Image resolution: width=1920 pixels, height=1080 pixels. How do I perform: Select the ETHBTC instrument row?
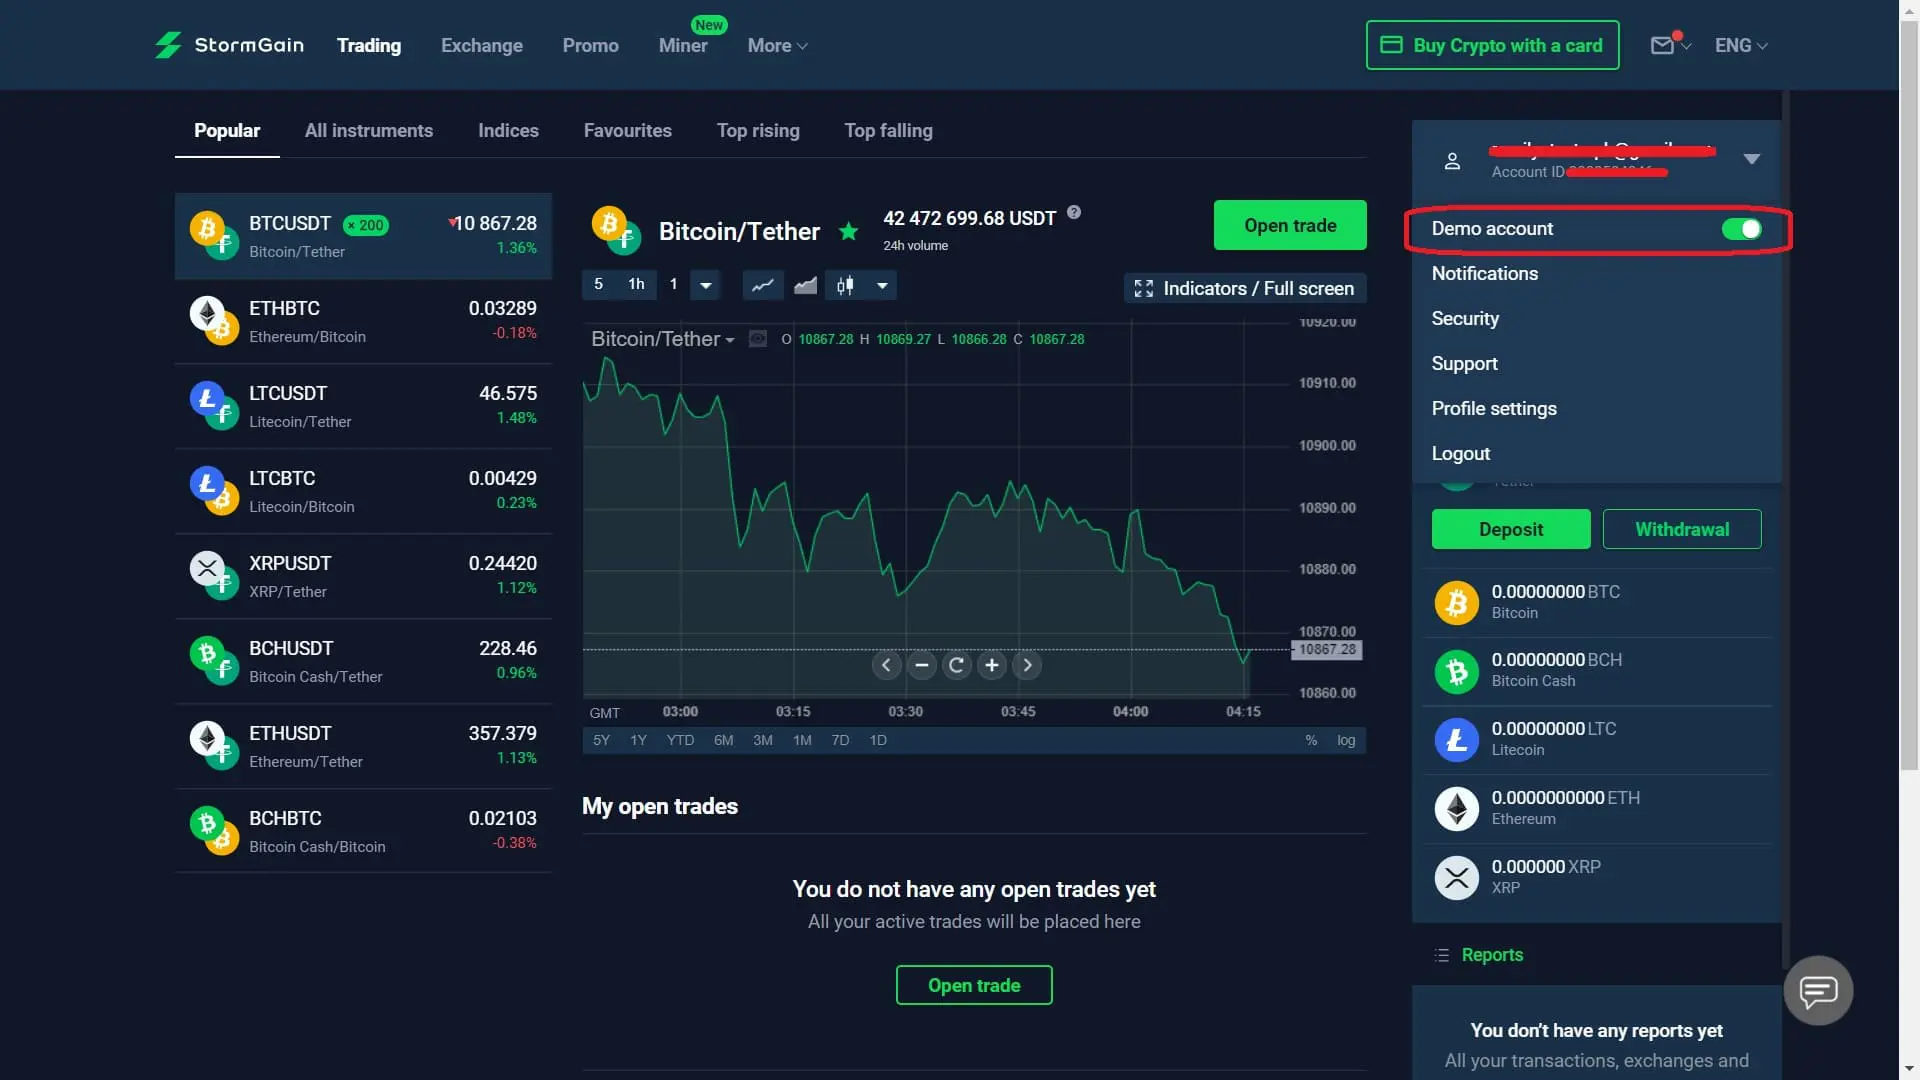pyautogui.click(x=363, y=321)
